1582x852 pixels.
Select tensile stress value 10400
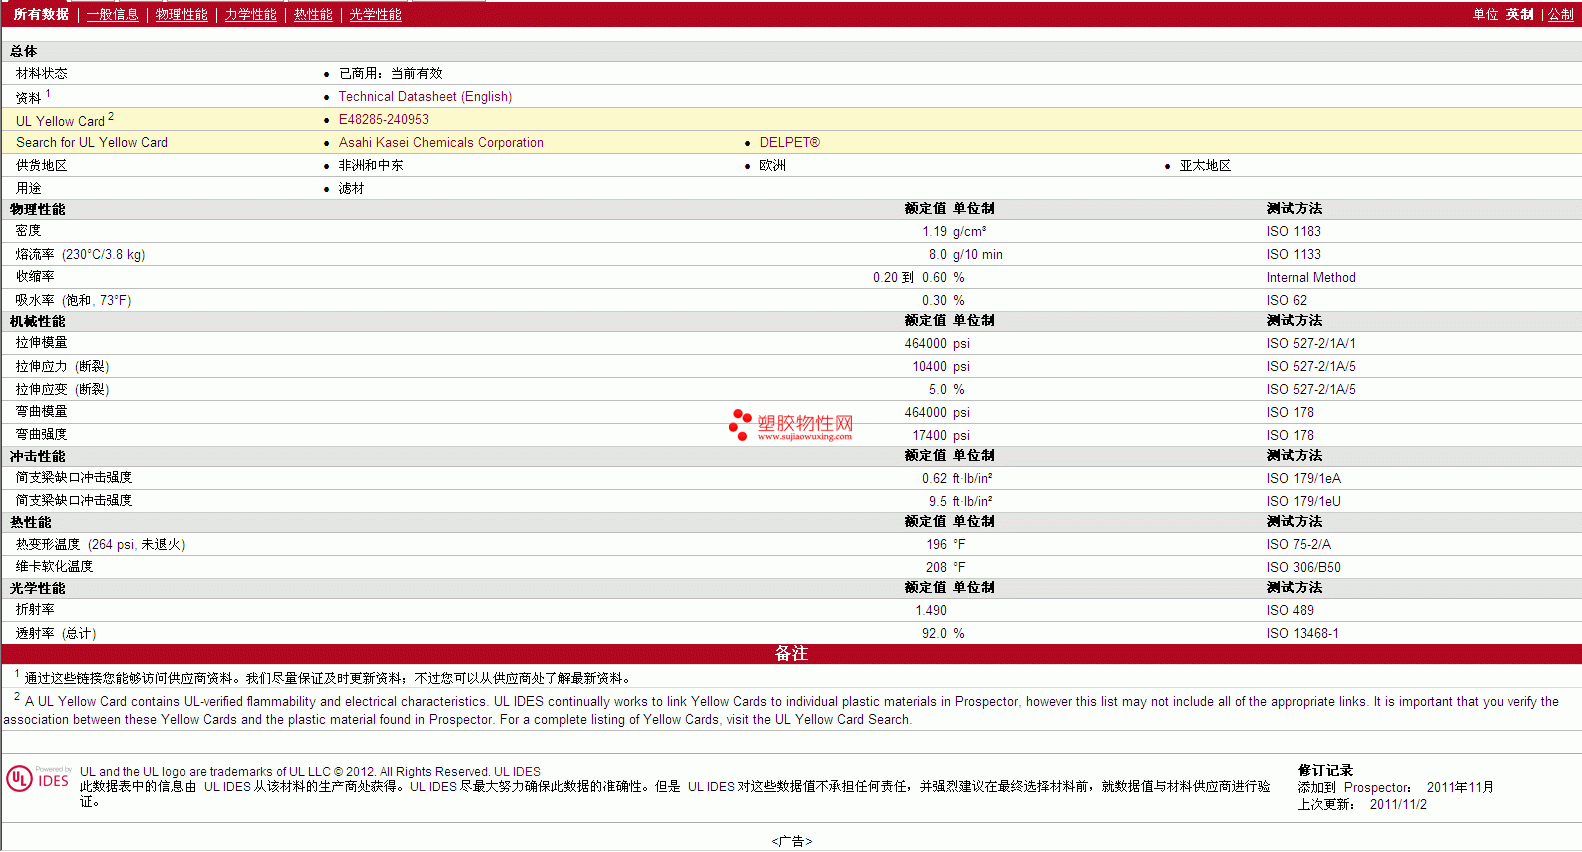(930, 366)
